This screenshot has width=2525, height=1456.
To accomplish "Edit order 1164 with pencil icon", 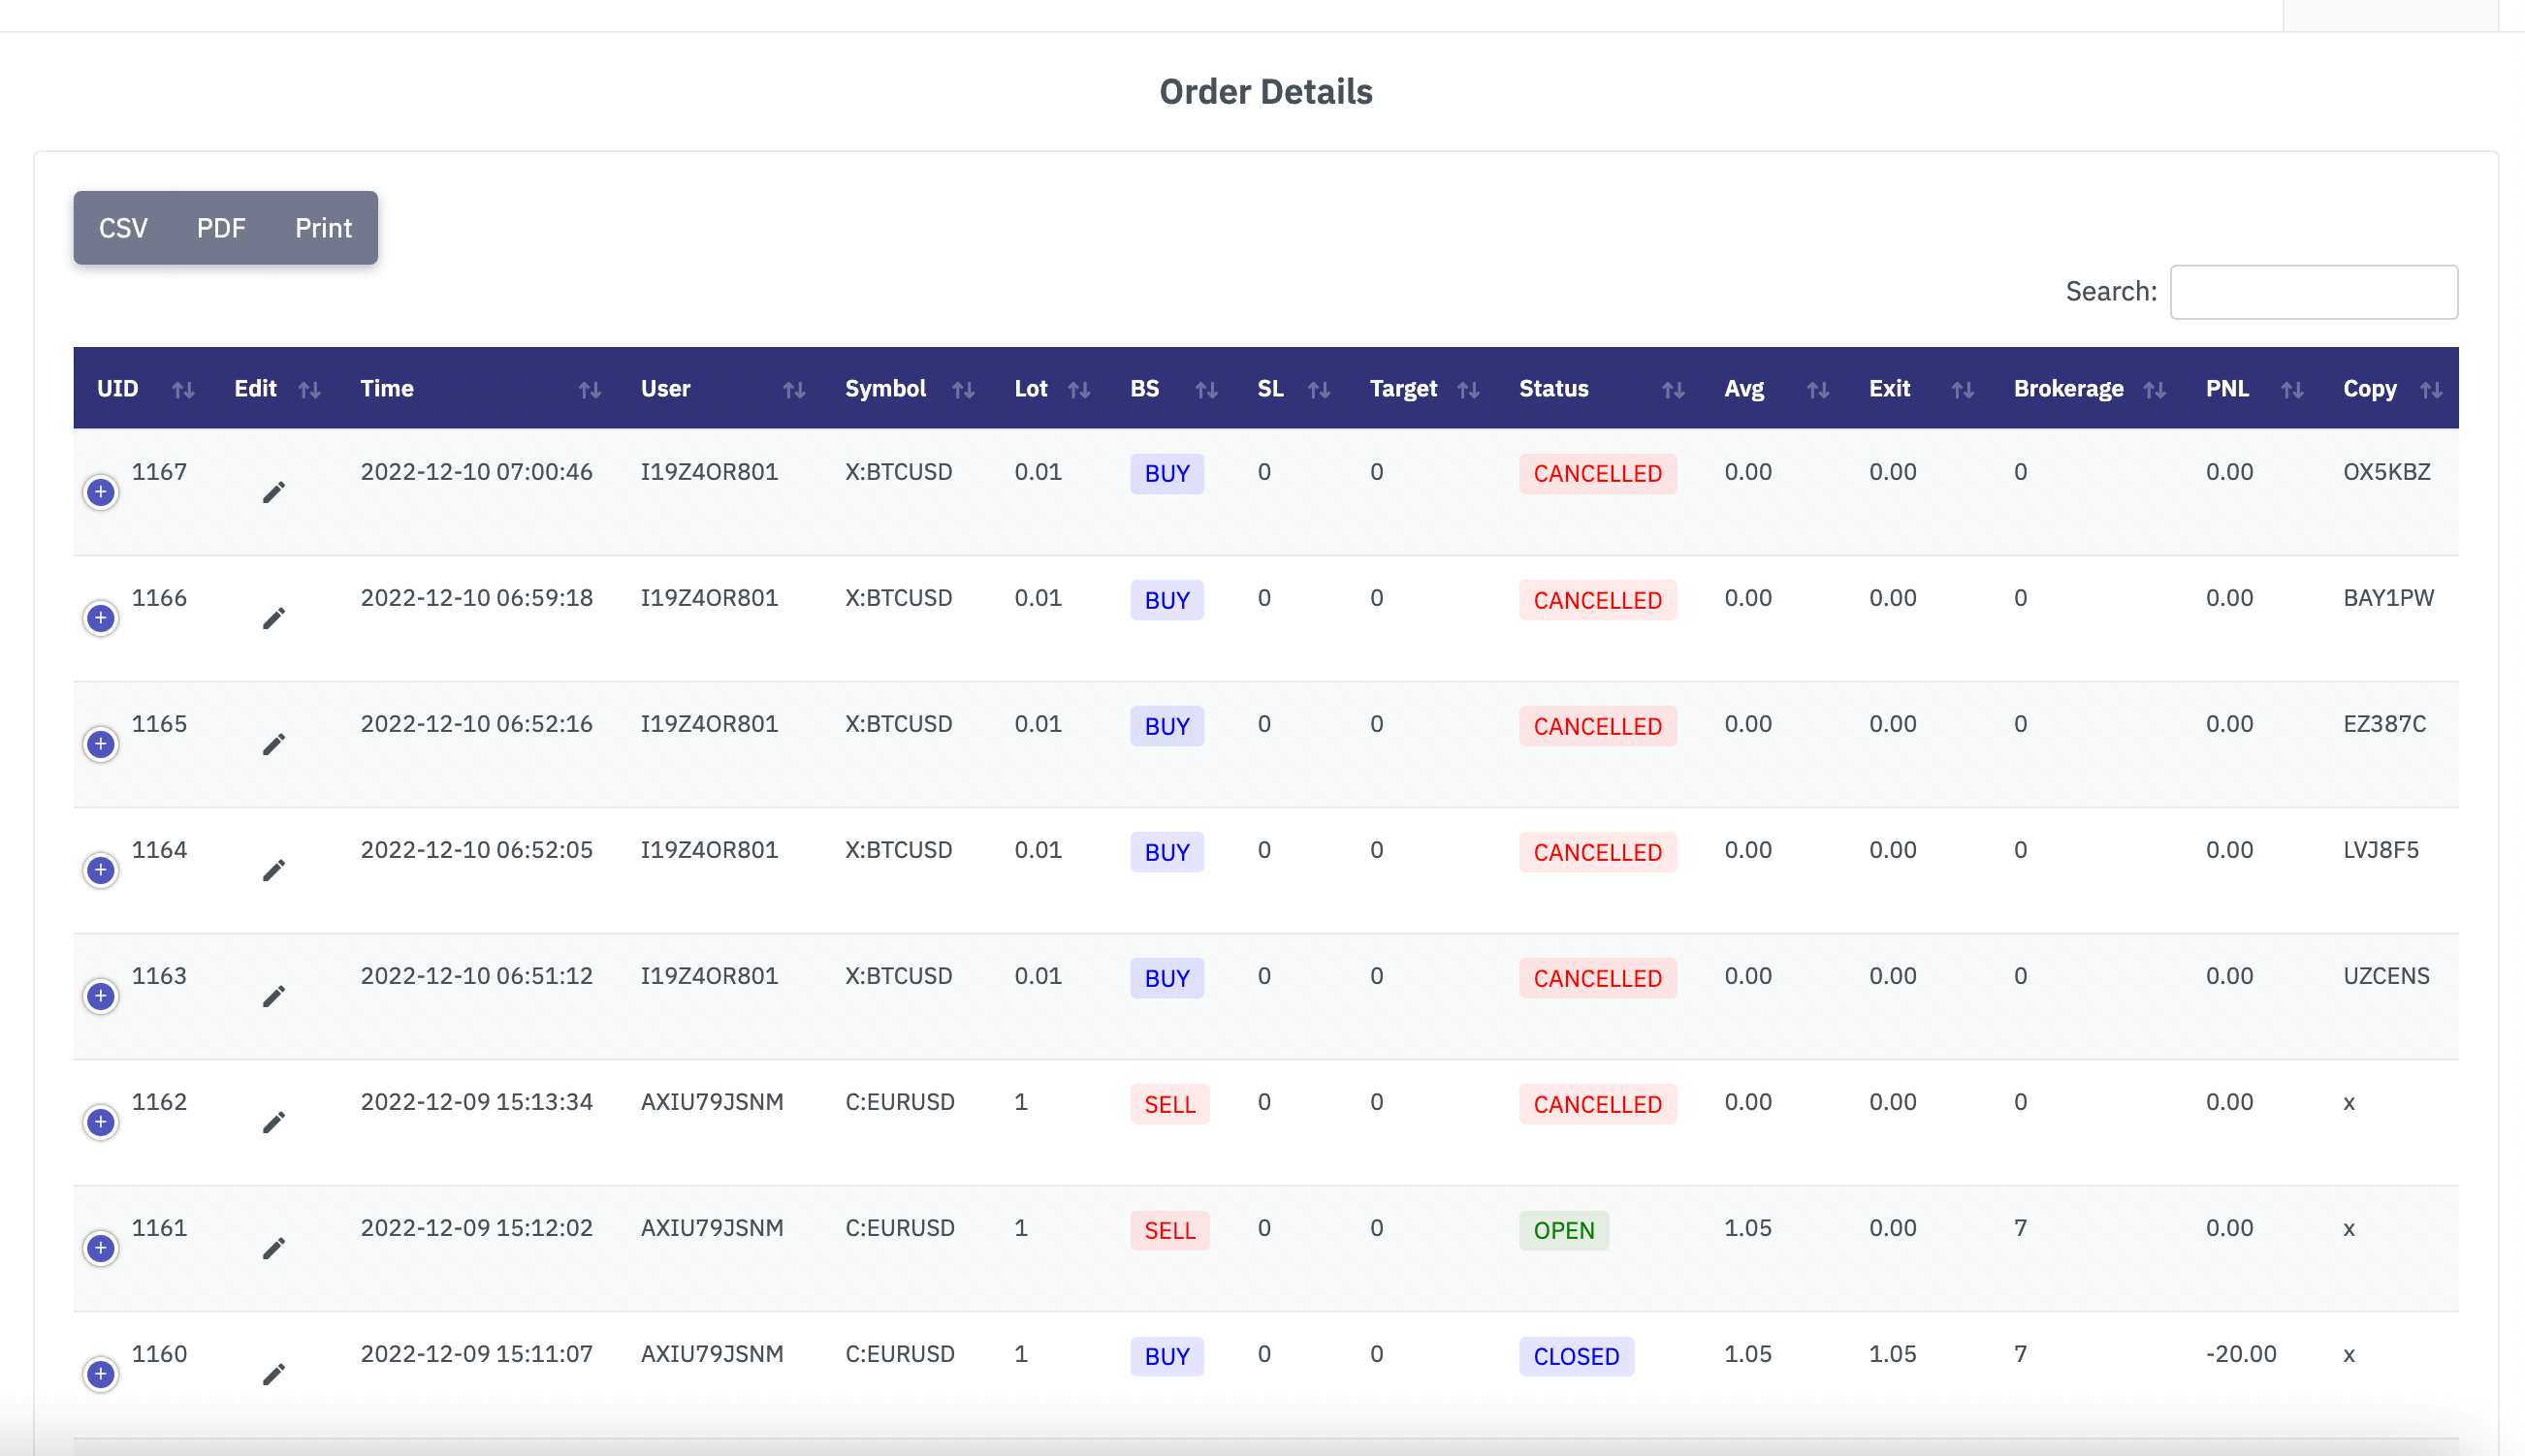I will click(274, 870).
